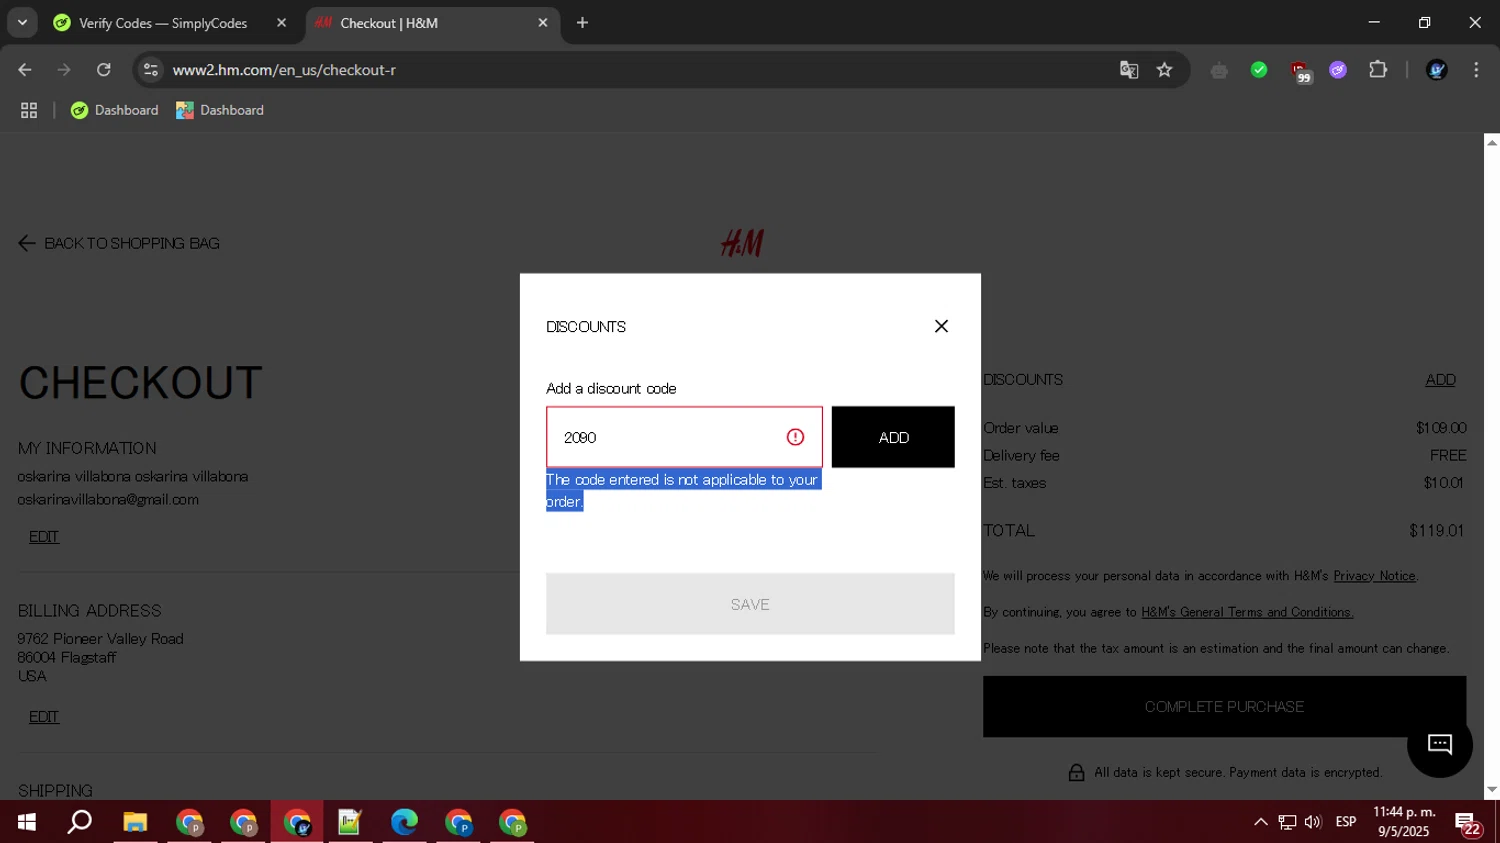Click the TOTAL $119.01 amount
Viewport: 1500px width, 843px height.
pyautogui.click(x=1436, y=531)
